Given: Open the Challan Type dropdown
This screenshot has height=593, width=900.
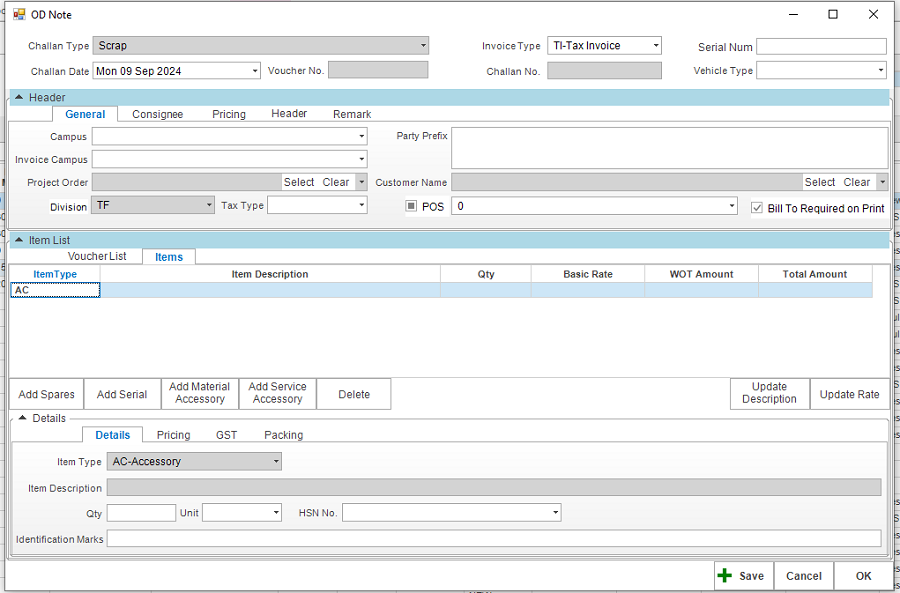Looking at the screenshot, I should click(x=423, y=46).
